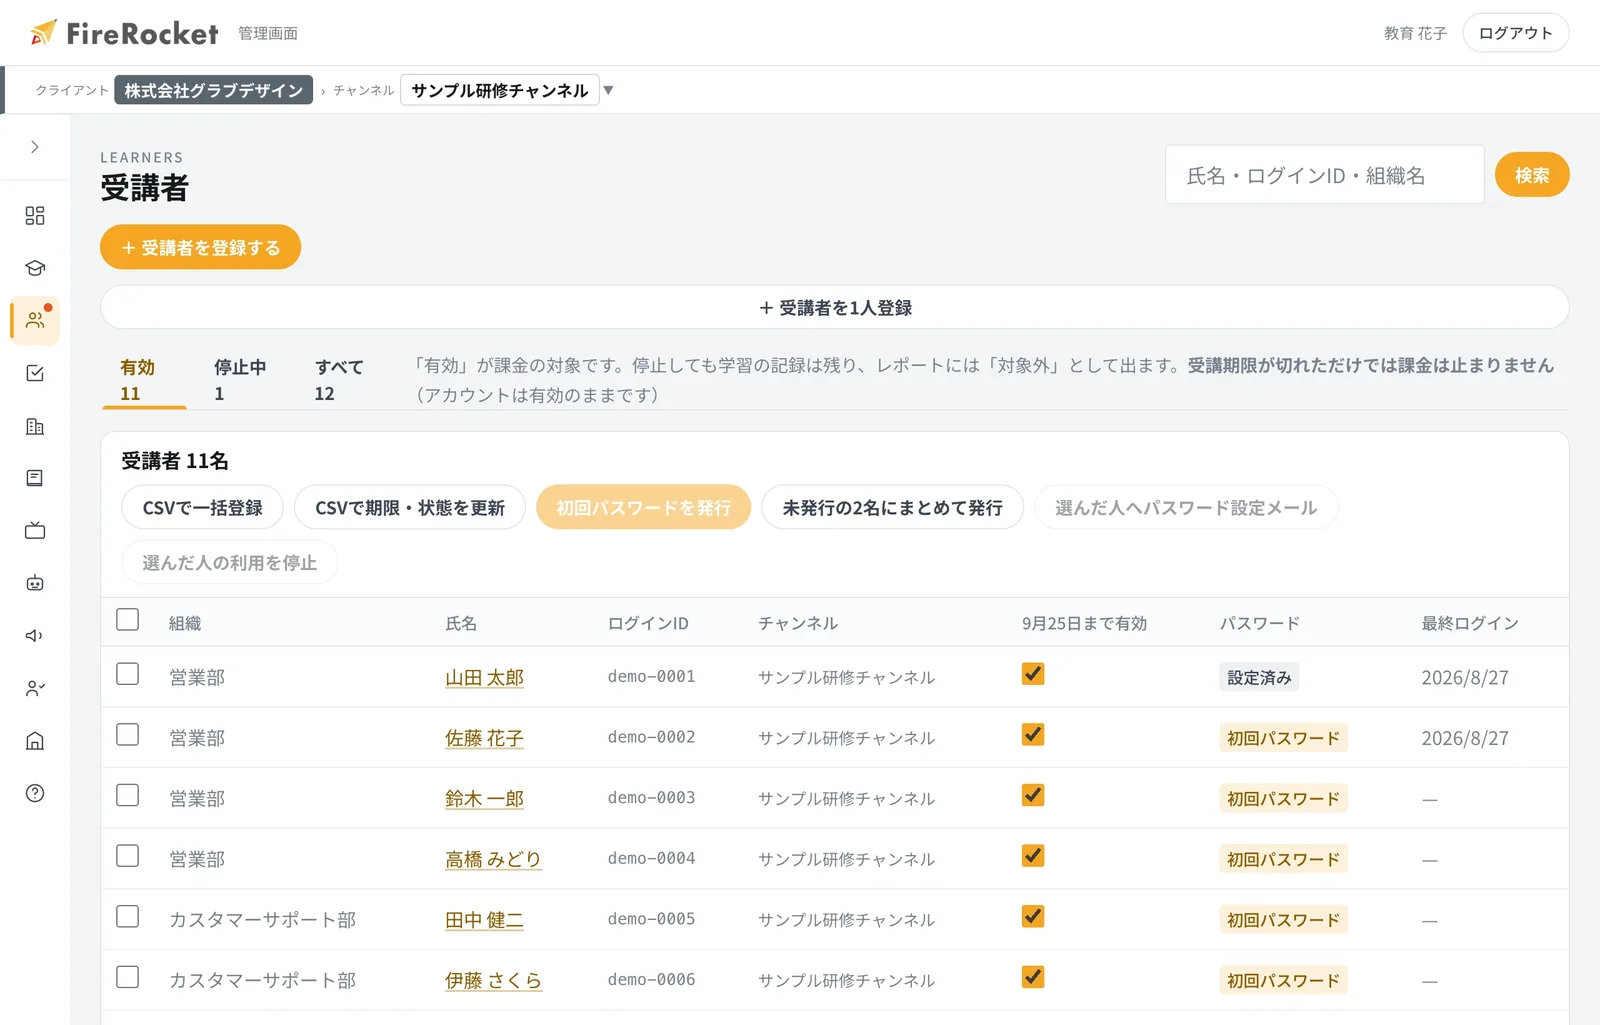Click the FireRocket rocket logo
The image size is (1600, 1025).
124,33
